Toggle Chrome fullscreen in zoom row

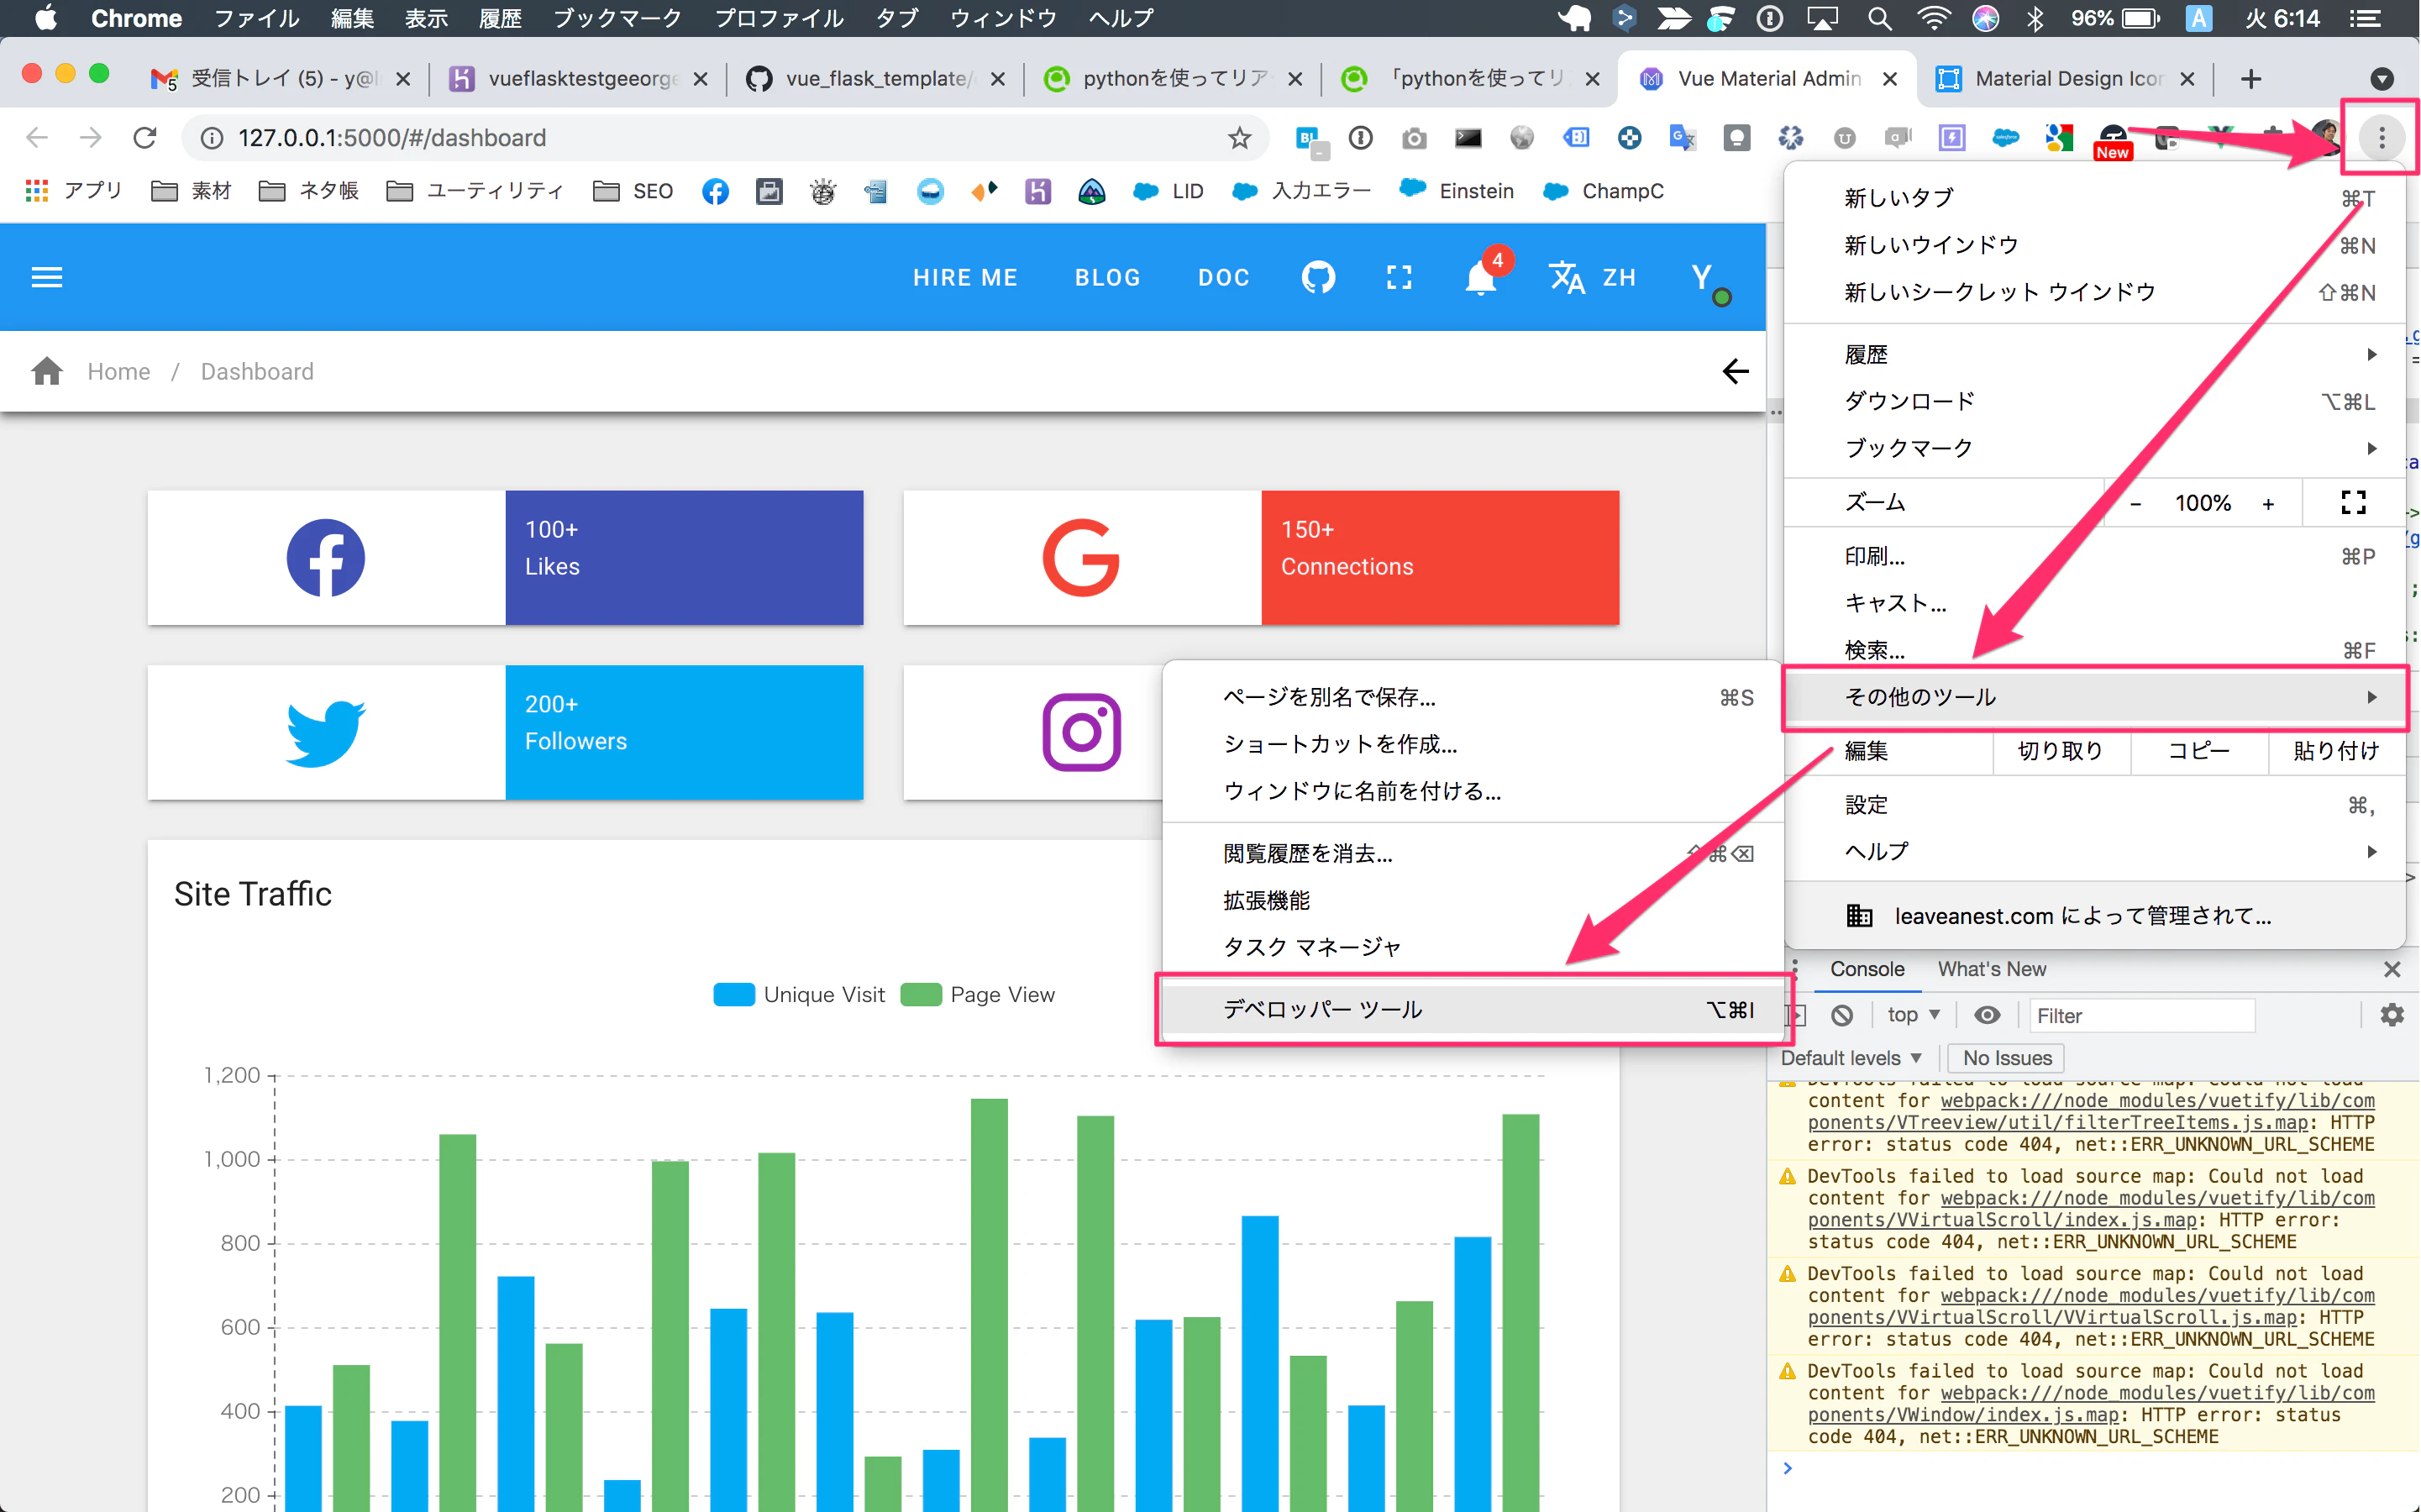(2353, 502)
